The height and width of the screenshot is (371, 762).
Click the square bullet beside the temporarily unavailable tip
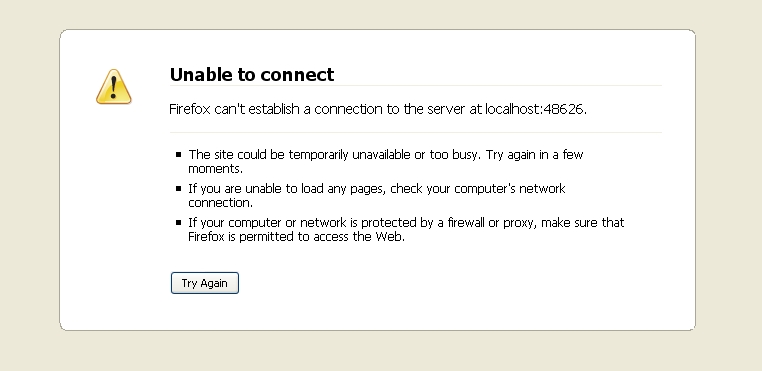point(178,155)
